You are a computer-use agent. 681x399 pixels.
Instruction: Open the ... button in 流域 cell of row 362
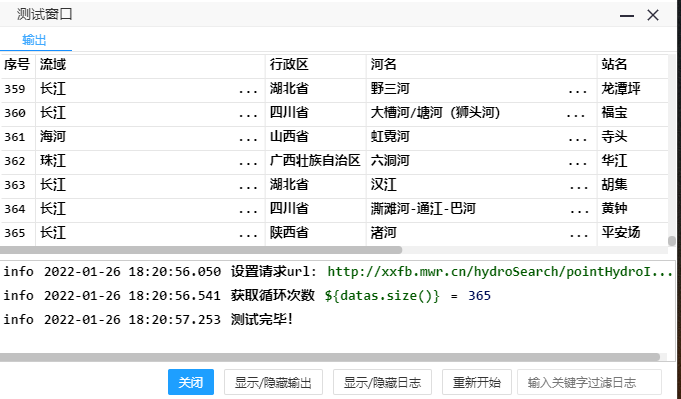(248, 163)
